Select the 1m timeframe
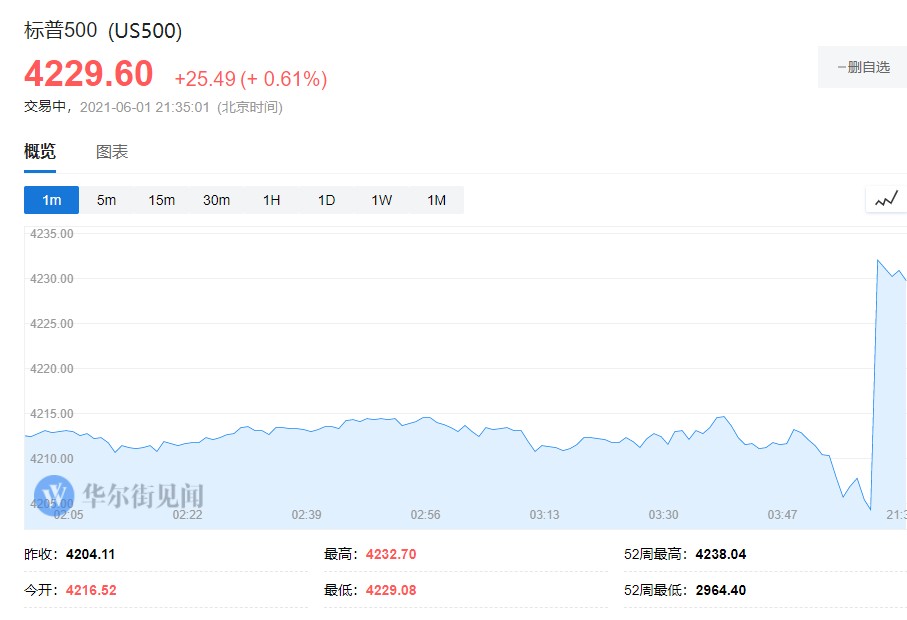Viewport: 907px width, 620px height. click(52, 200)
